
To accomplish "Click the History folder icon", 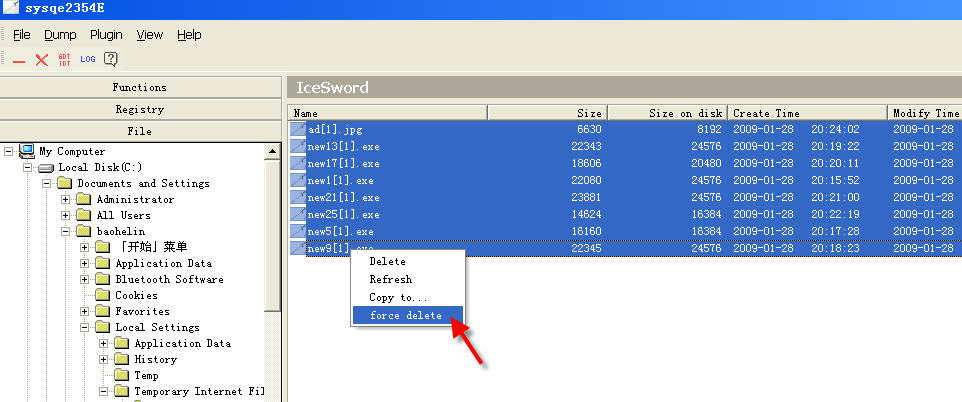I will (x=122, y=359).
